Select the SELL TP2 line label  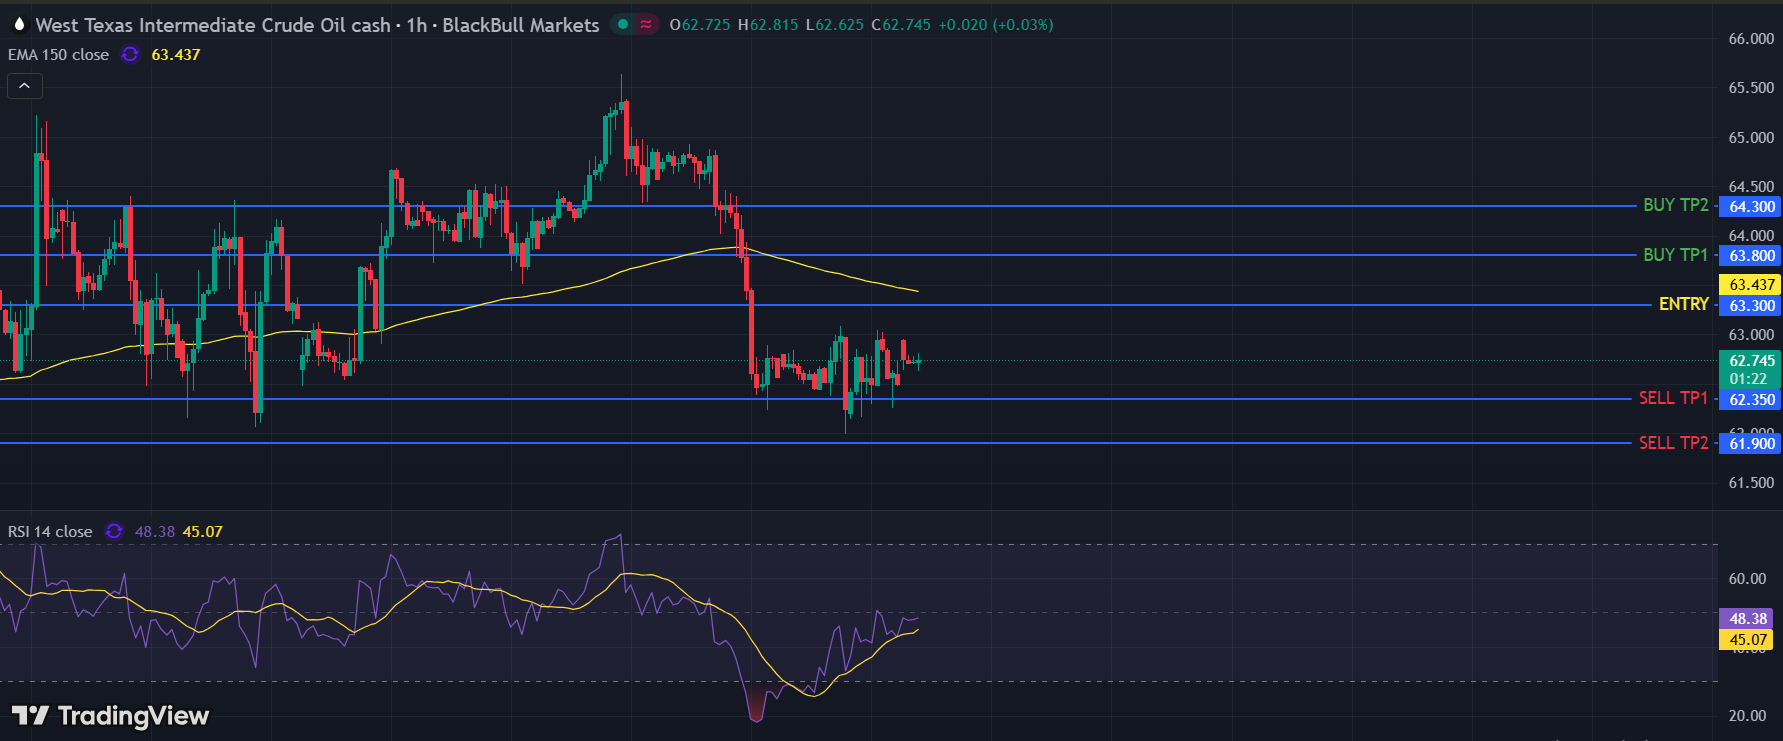[x=1673, y=443]
